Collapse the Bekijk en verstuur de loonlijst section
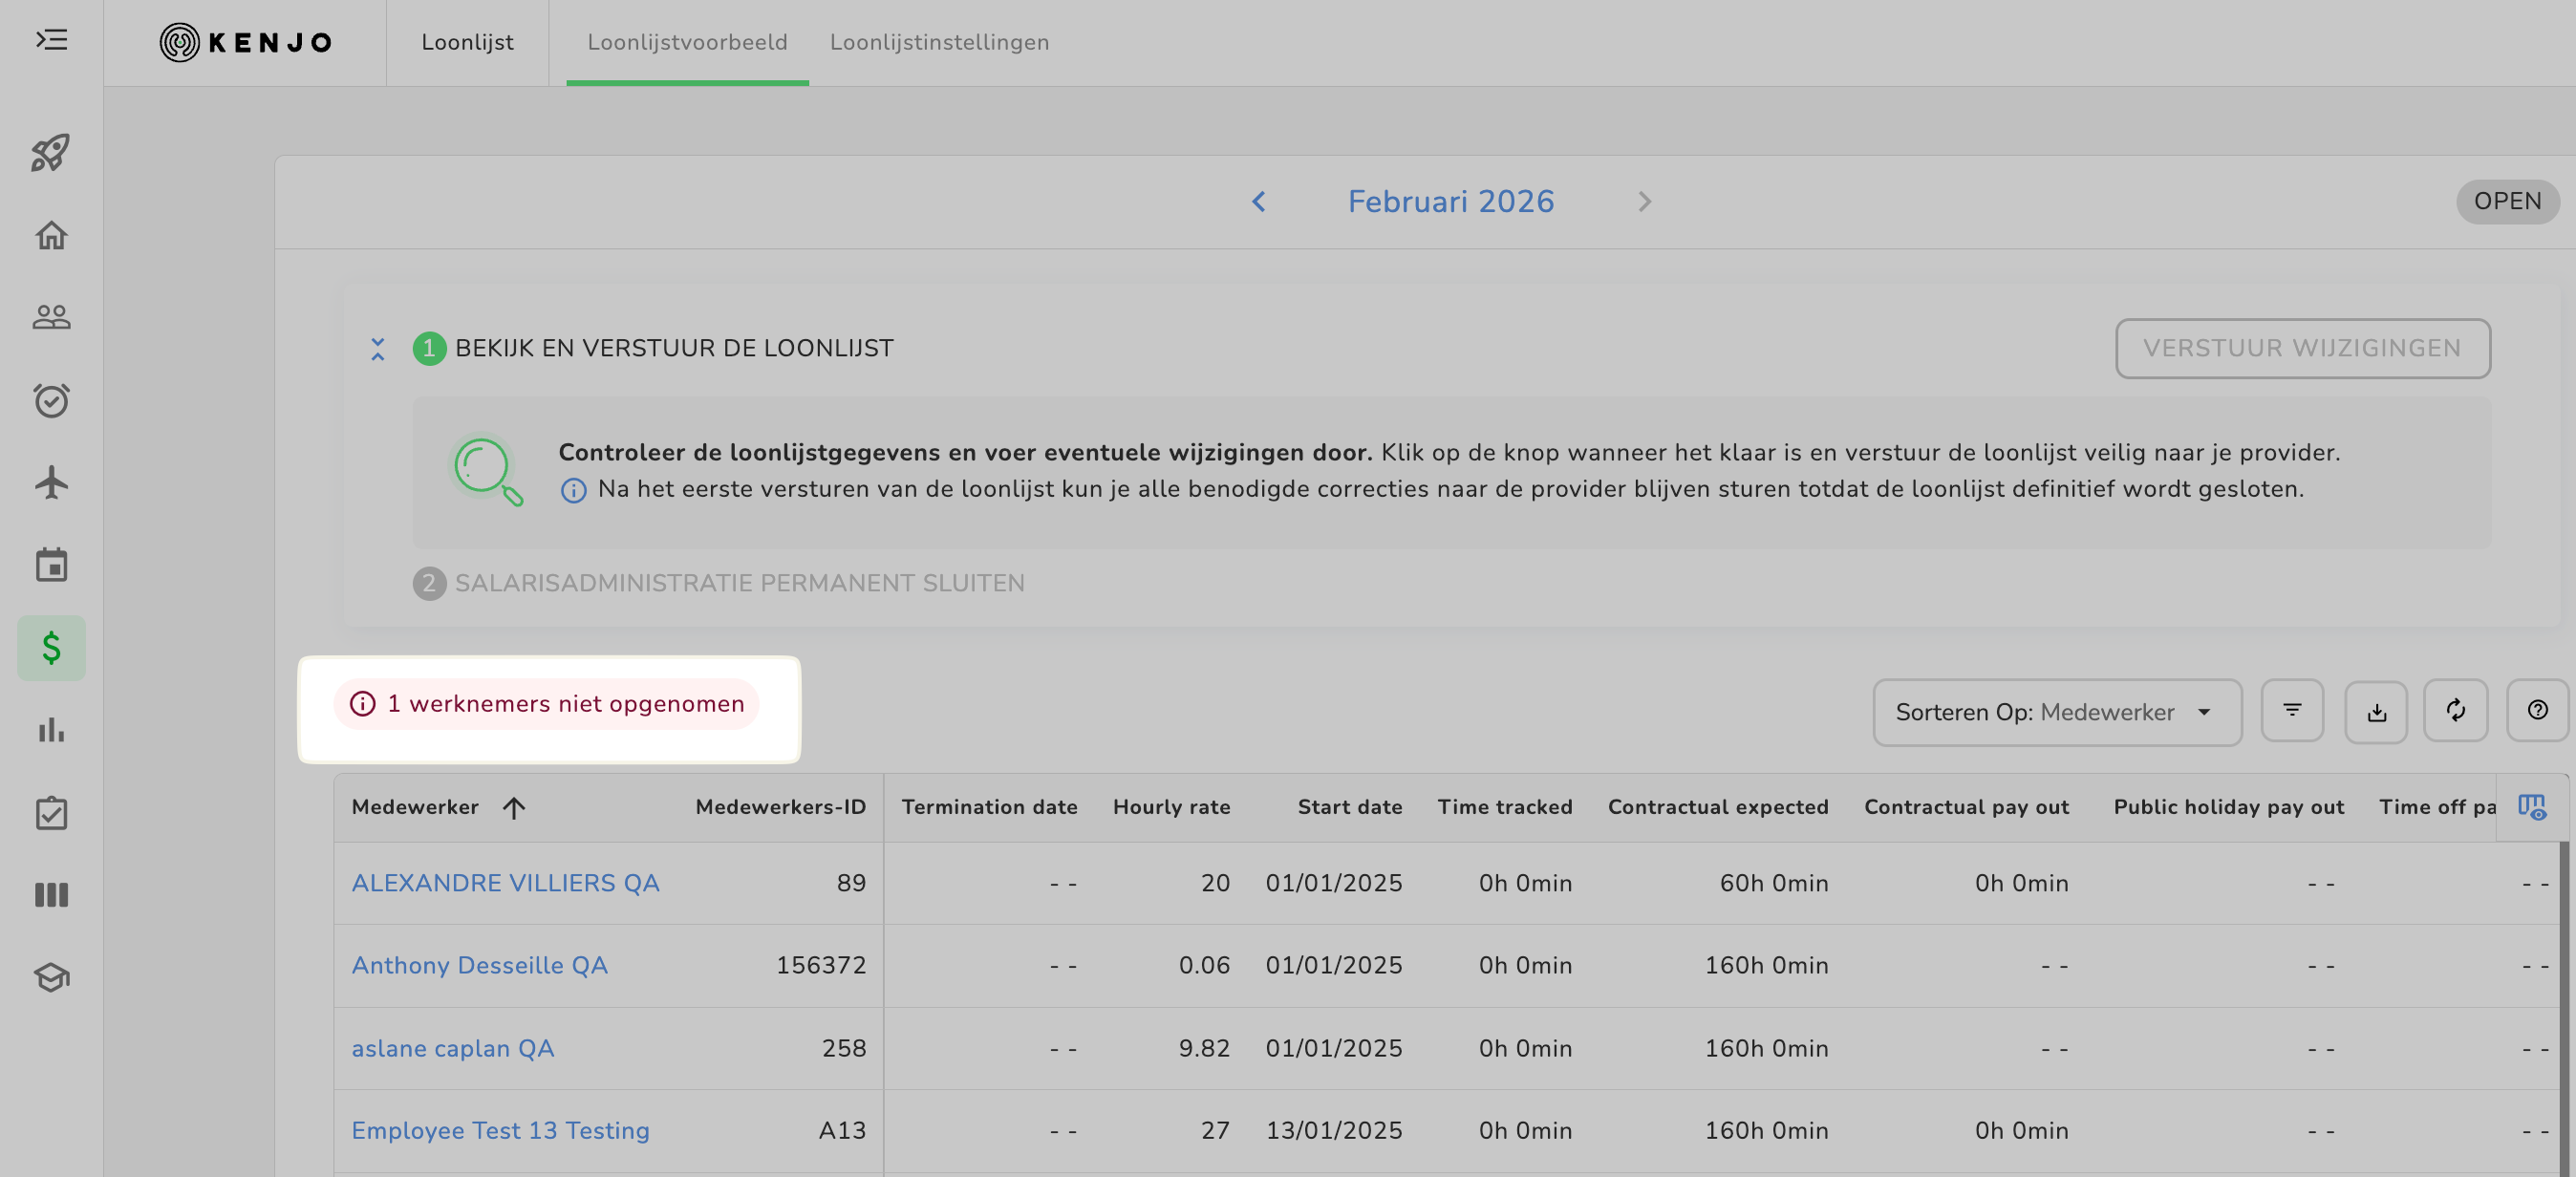The image size is (2576, 1177). click(378, 349)
